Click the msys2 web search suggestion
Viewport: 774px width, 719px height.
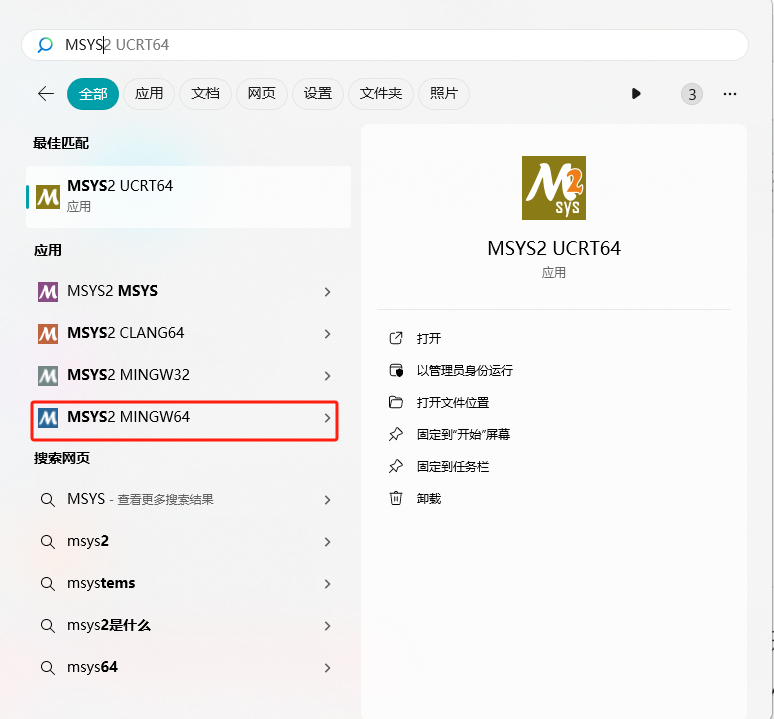click(185, 542)
